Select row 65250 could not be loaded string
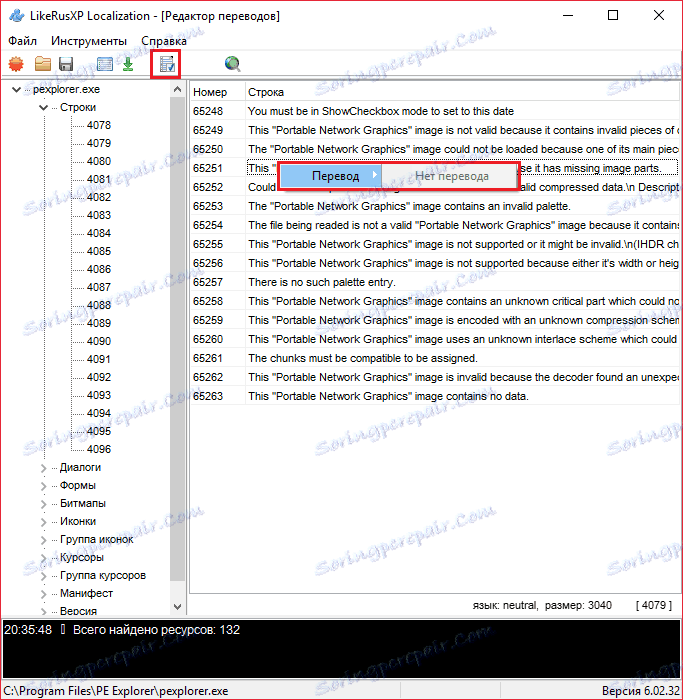This screenshot has height=700, width=683. pos(435,149)
